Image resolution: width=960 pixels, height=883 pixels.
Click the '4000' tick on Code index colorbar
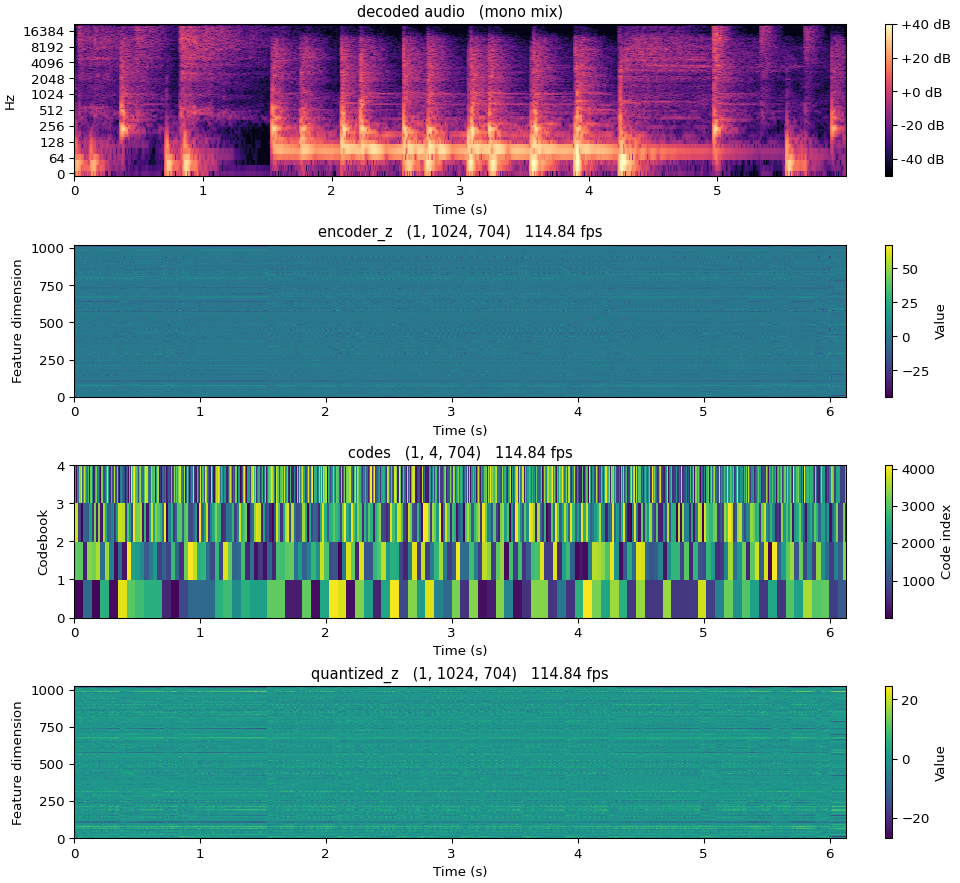point(918,470)
